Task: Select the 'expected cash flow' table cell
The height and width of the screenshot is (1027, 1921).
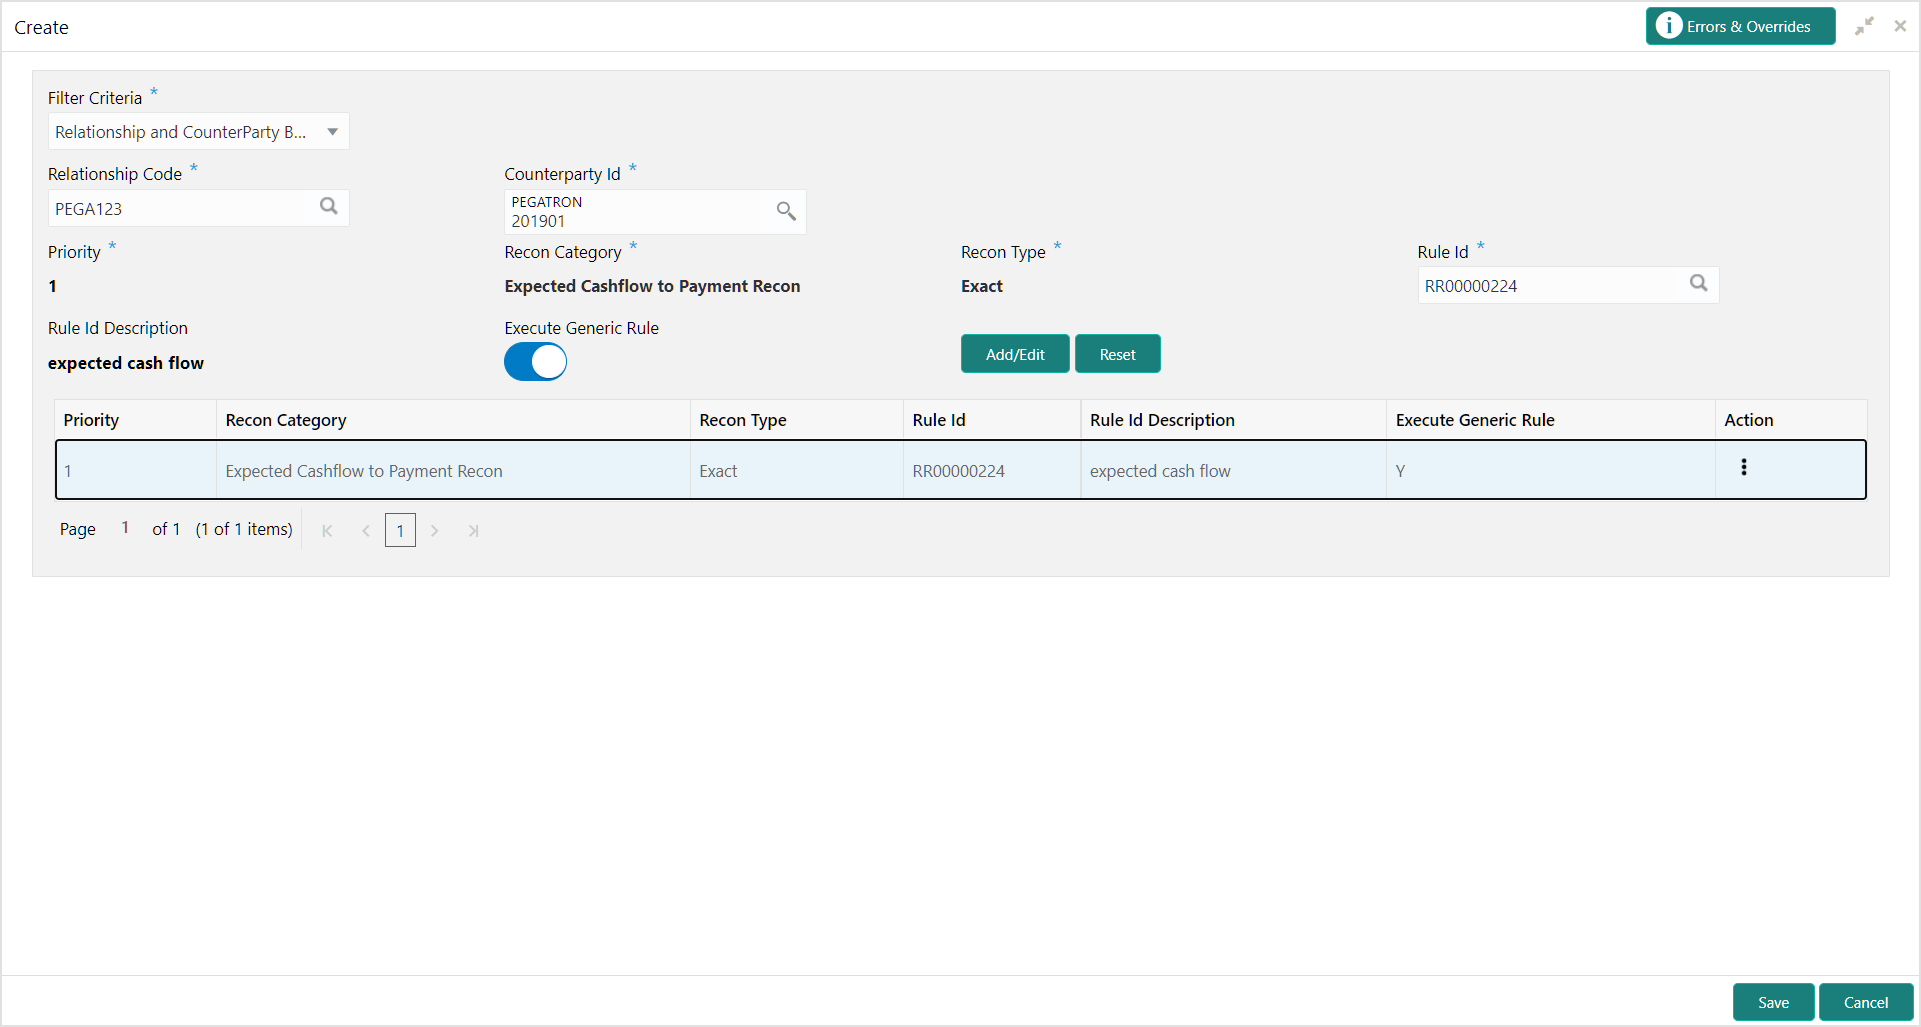Action: (x=1234, y=471)
